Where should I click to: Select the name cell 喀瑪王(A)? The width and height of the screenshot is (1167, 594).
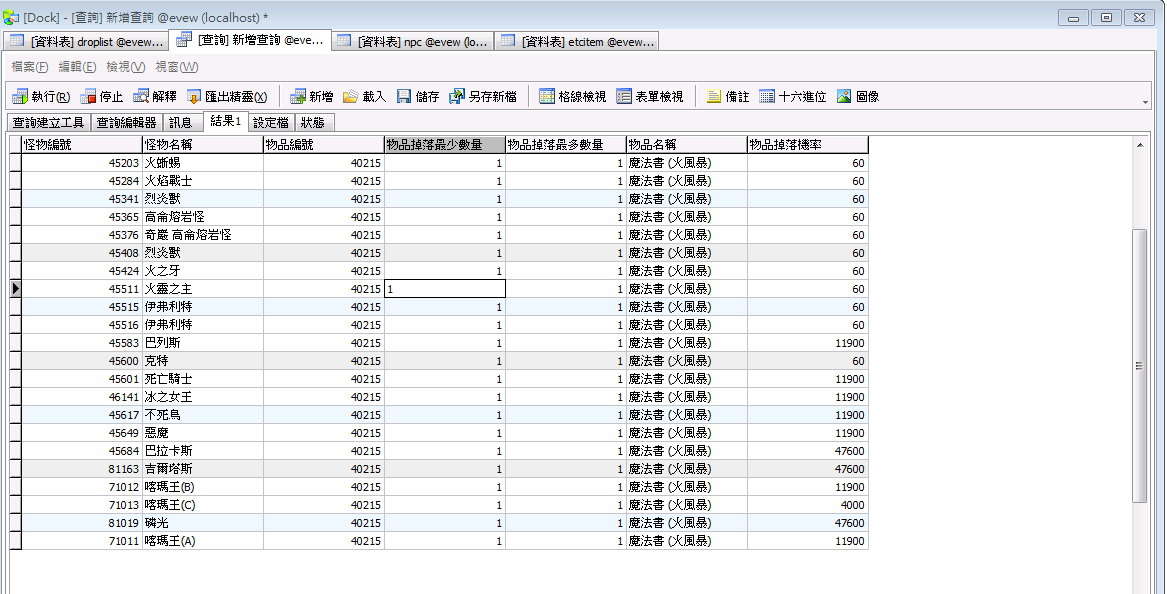(x=202, y=541)
